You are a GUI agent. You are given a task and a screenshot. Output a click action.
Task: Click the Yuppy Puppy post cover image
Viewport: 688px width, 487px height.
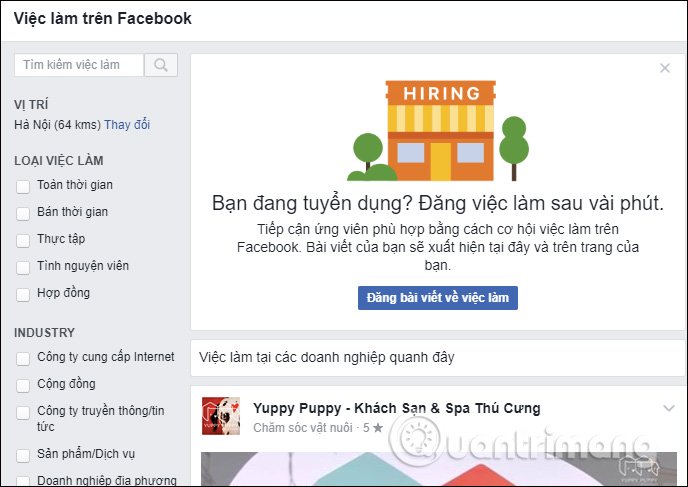pyautogui.click(x=439, y=469)
